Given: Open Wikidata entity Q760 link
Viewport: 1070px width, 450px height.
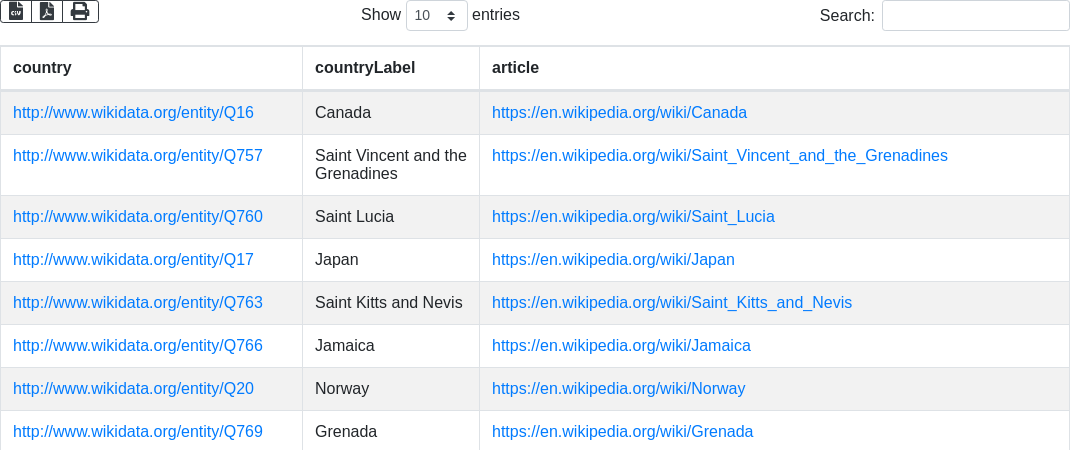Looking at the screenshot, I should 138,217.
